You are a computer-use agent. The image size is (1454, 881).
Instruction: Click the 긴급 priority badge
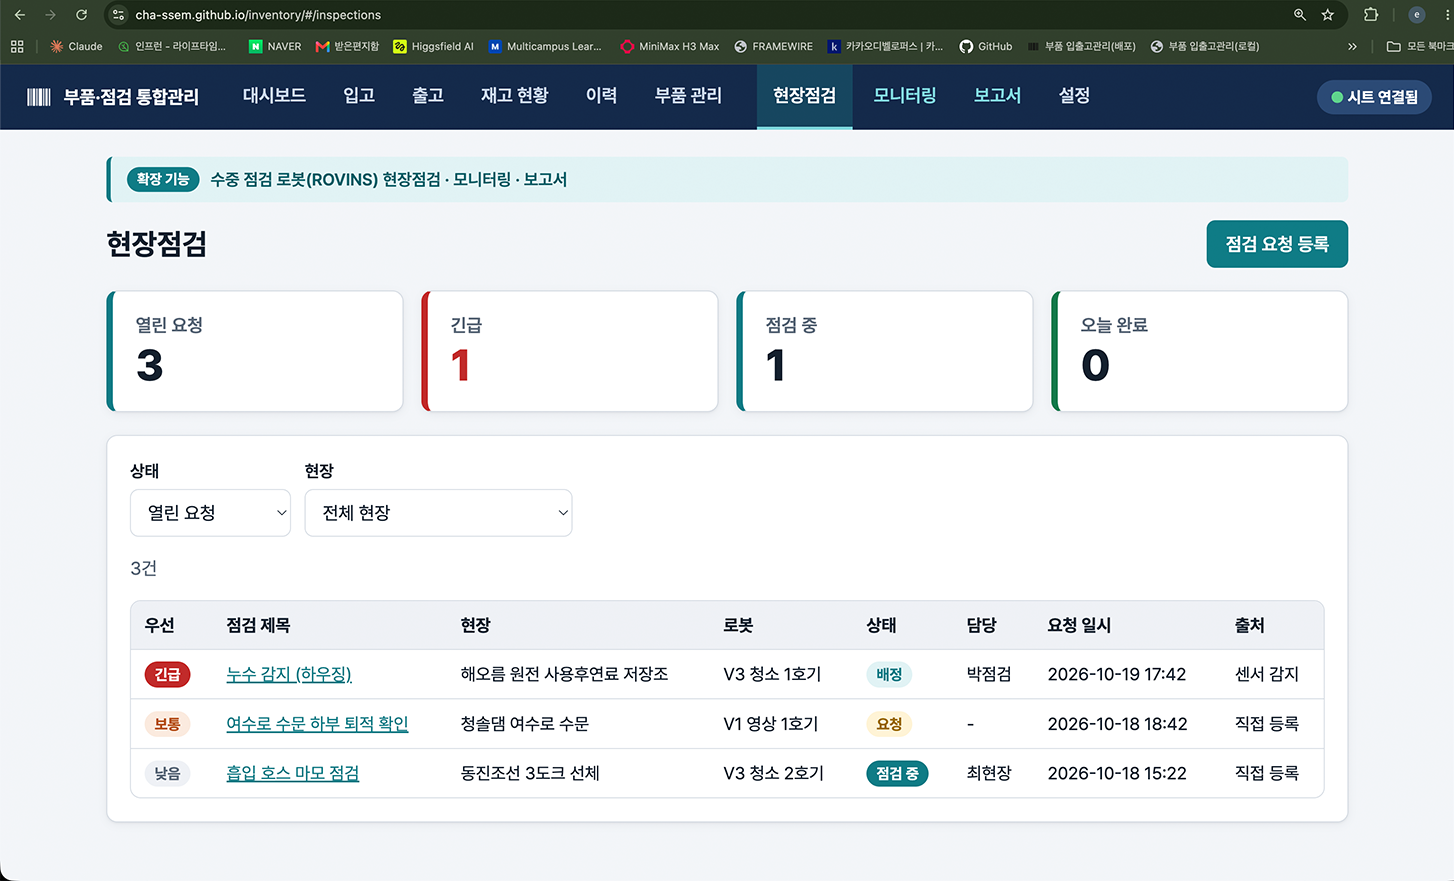point(167,675)
